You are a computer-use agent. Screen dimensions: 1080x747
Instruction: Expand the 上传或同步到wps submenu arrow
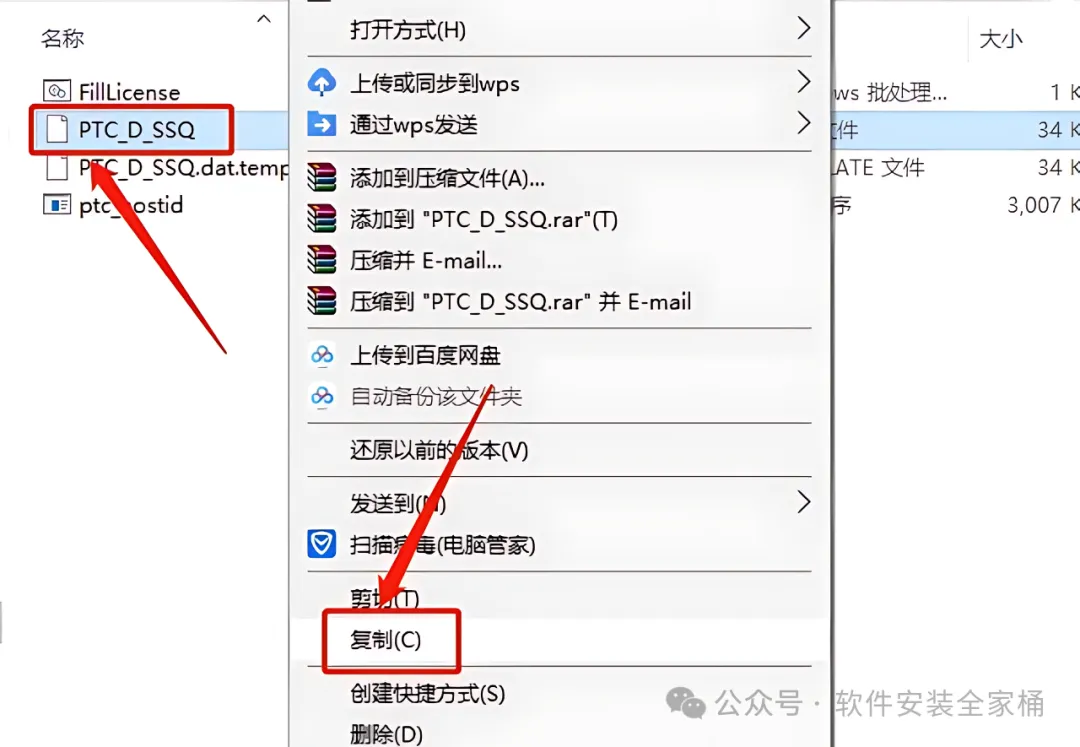pos(803,82)
